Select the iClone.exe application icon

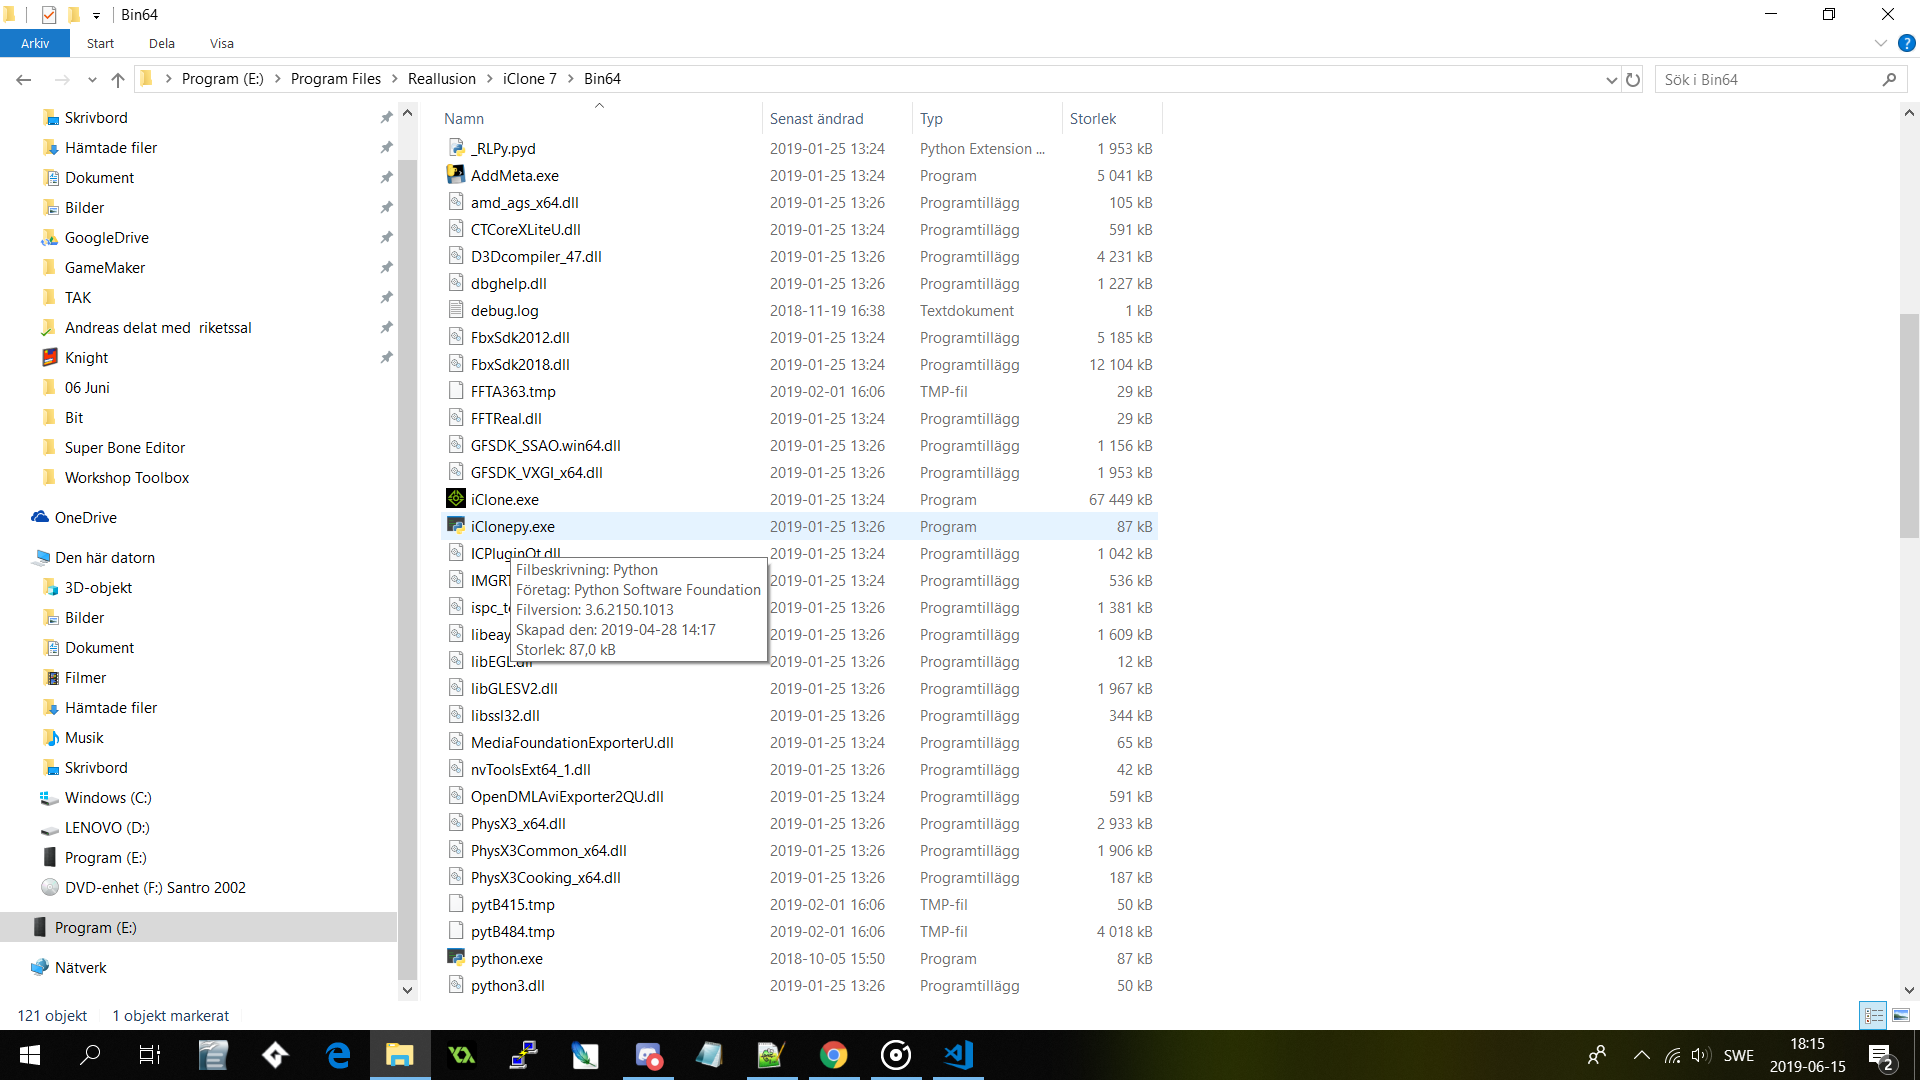click(x=456, y=498)
